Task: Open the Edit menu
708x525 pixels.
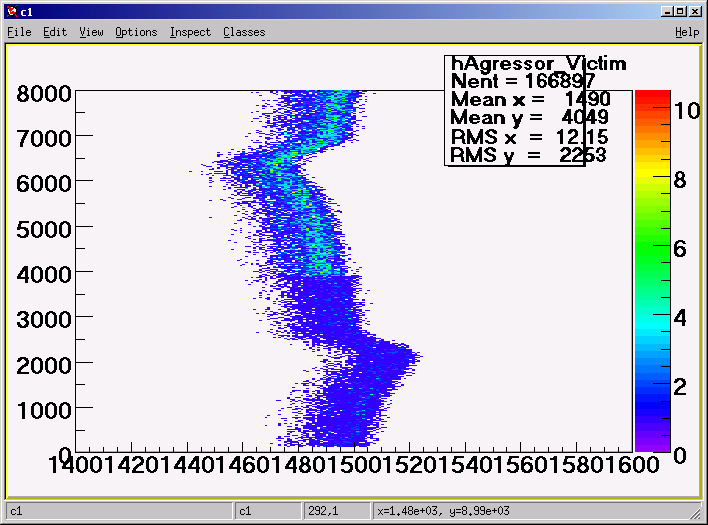Action: 55,32
